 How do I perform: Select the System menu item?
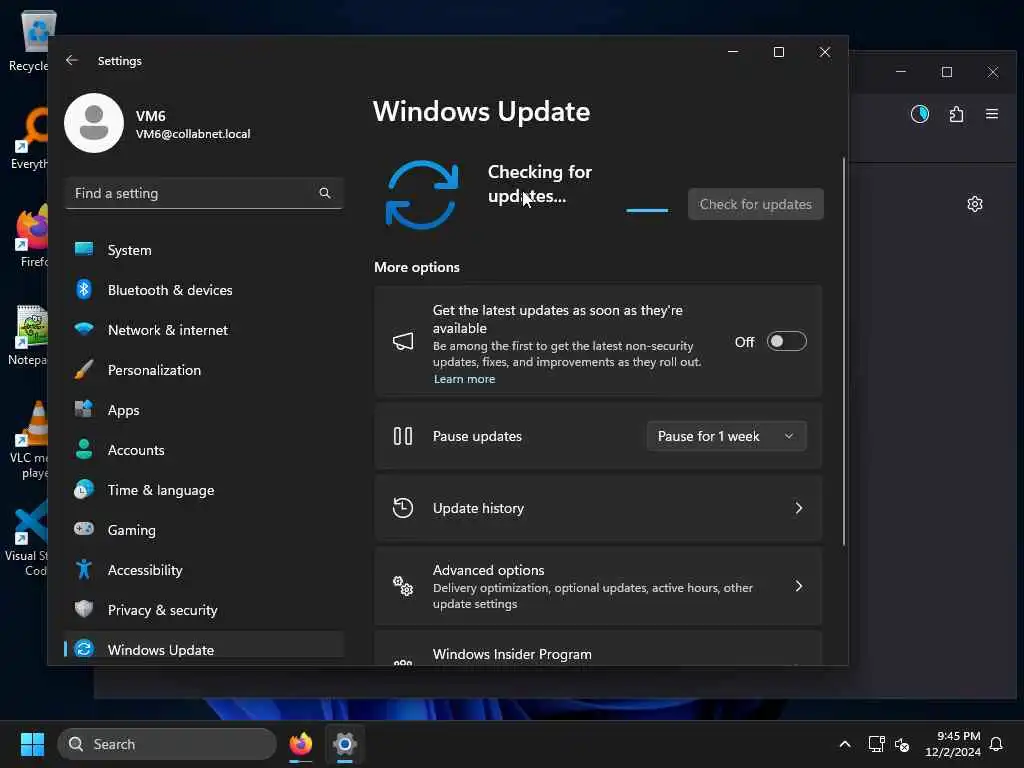pos(204,249)
